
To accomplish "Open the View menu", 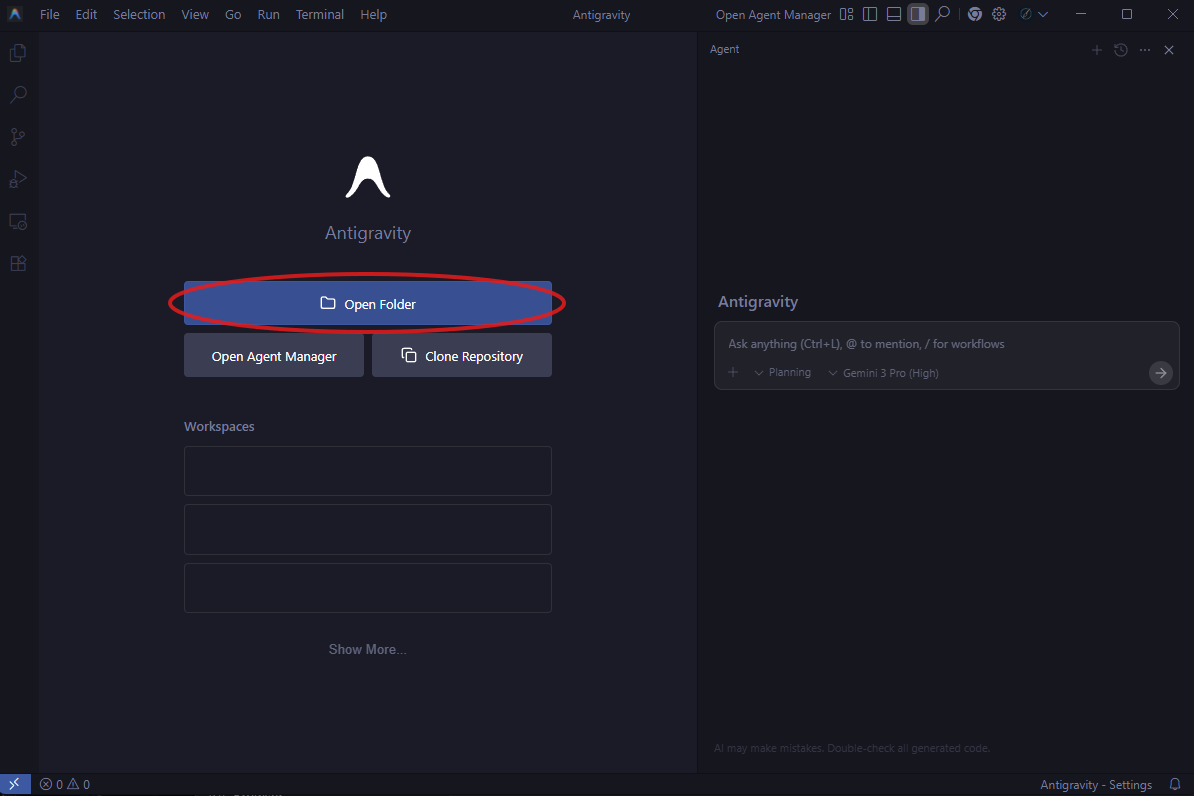I will tap(195, 14).
